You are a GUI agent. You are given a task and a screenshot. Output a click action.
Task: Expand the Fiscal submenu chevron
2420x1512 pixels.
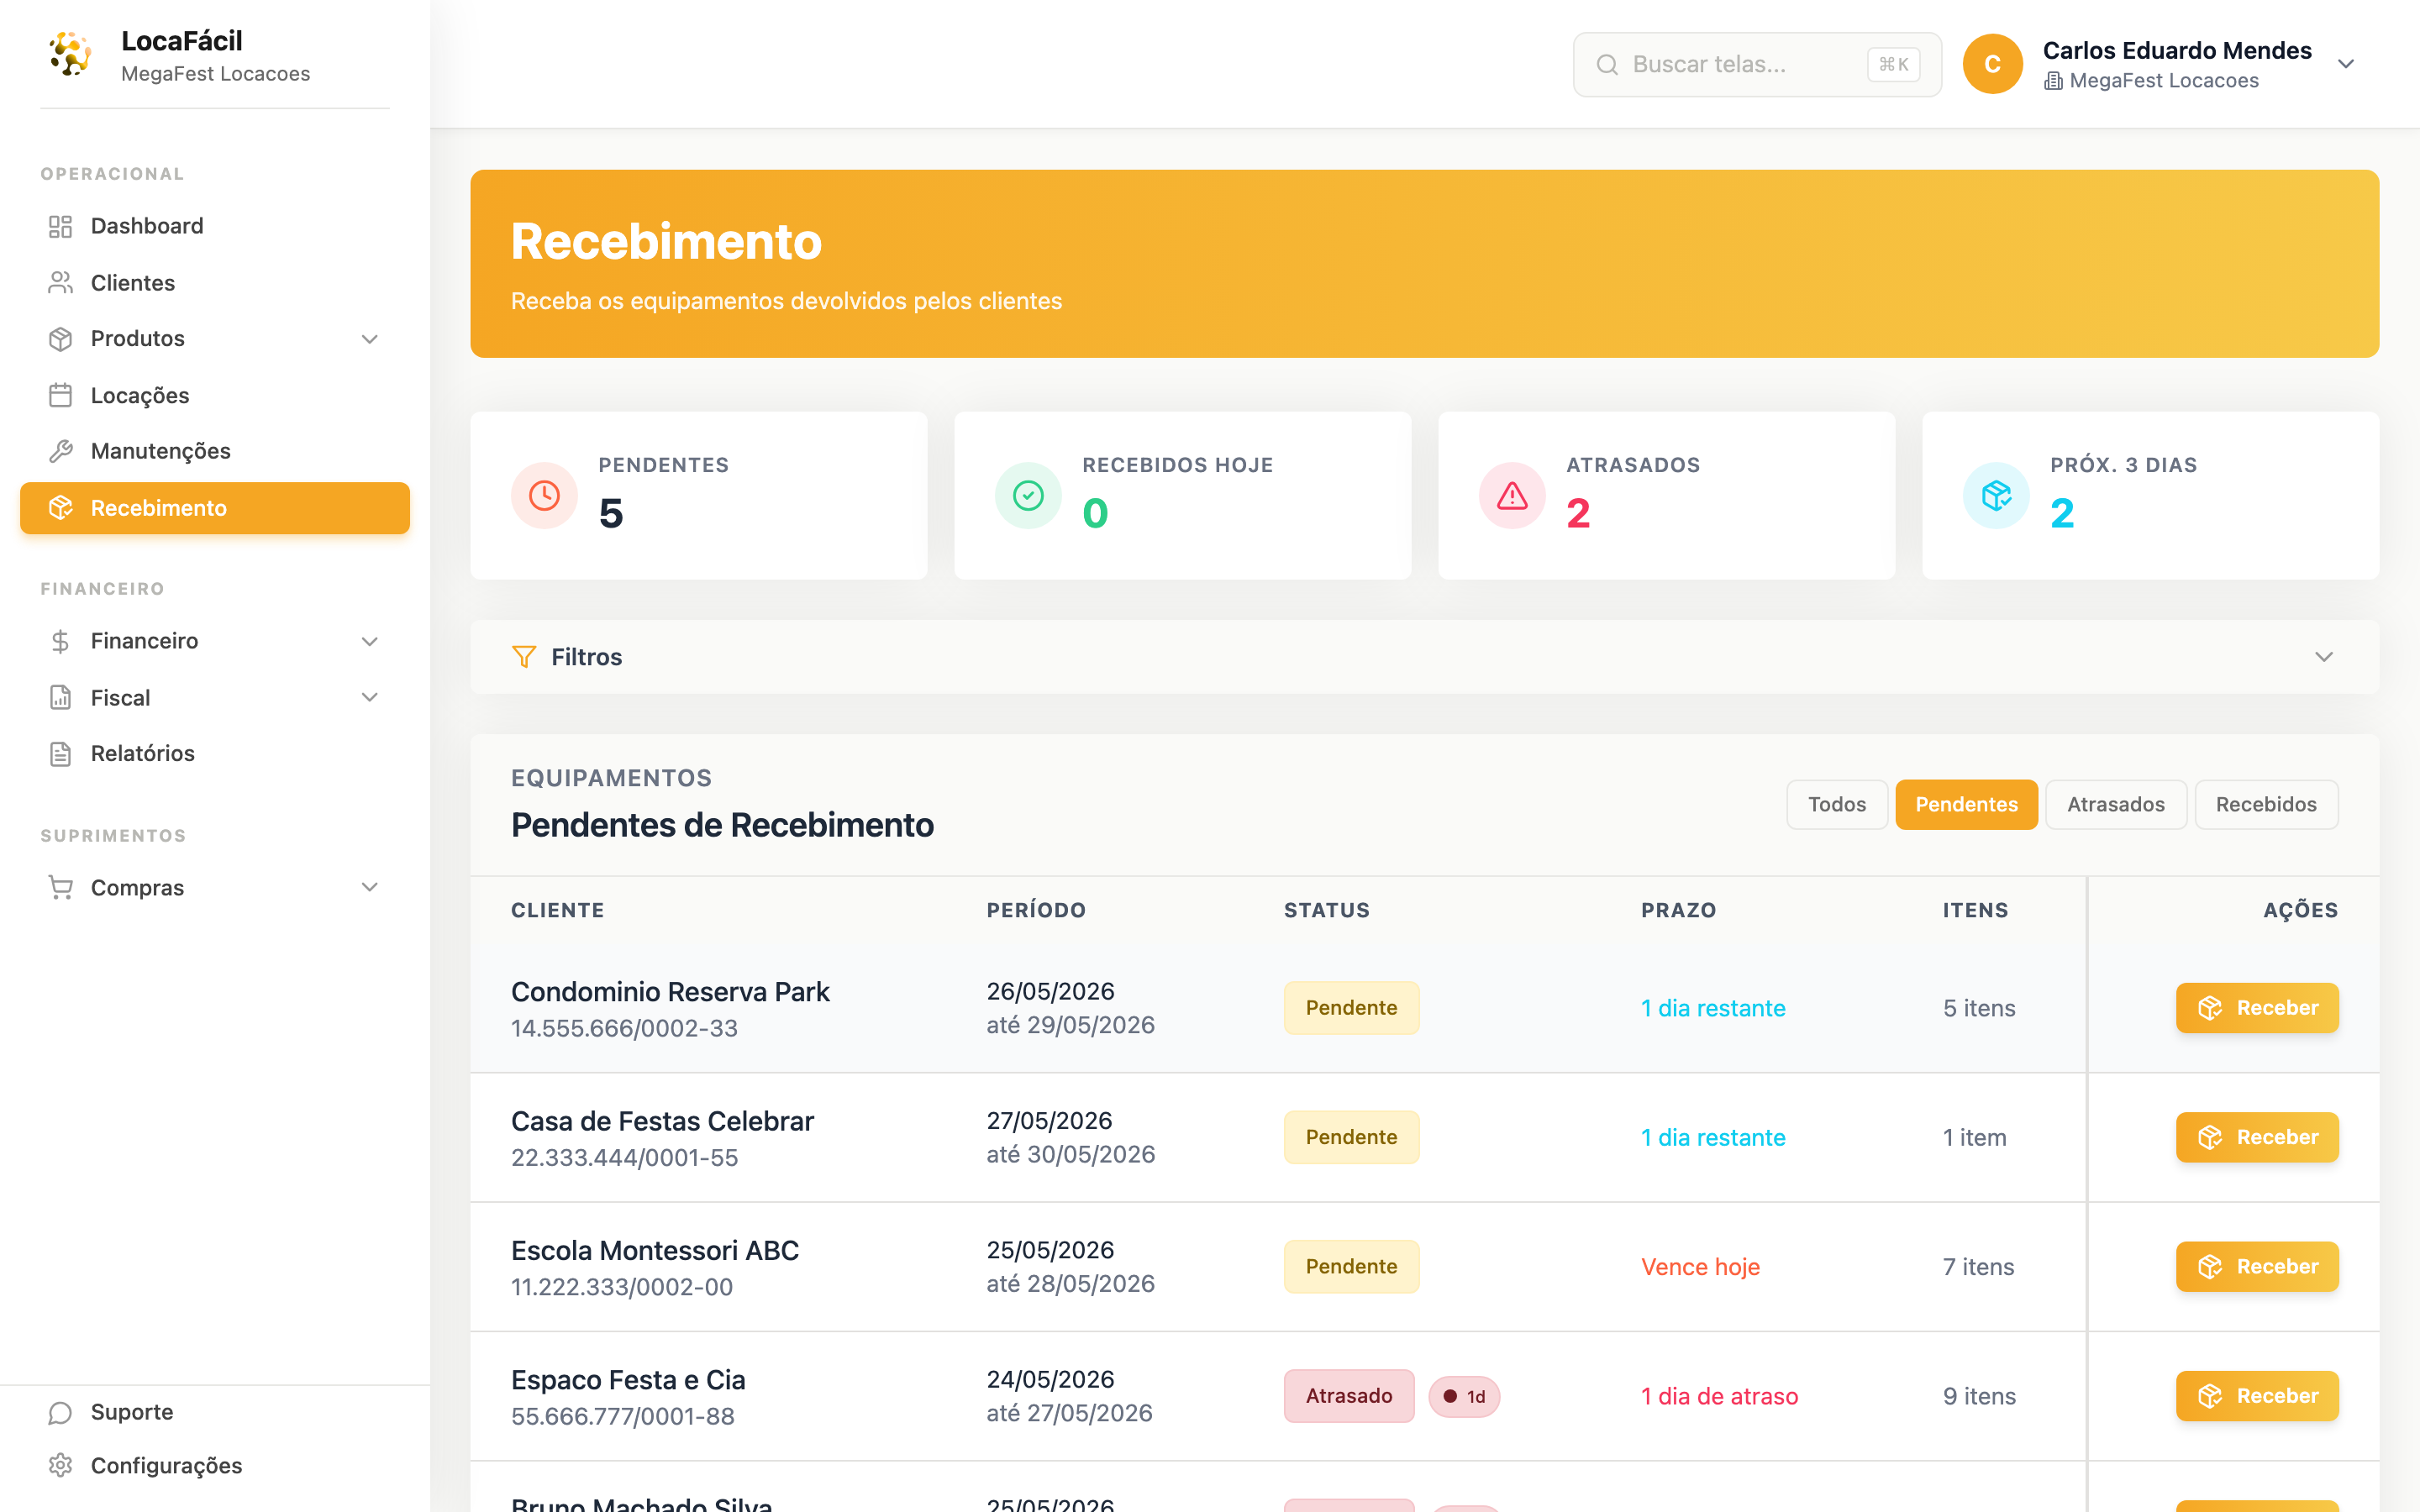click(370, 697)
